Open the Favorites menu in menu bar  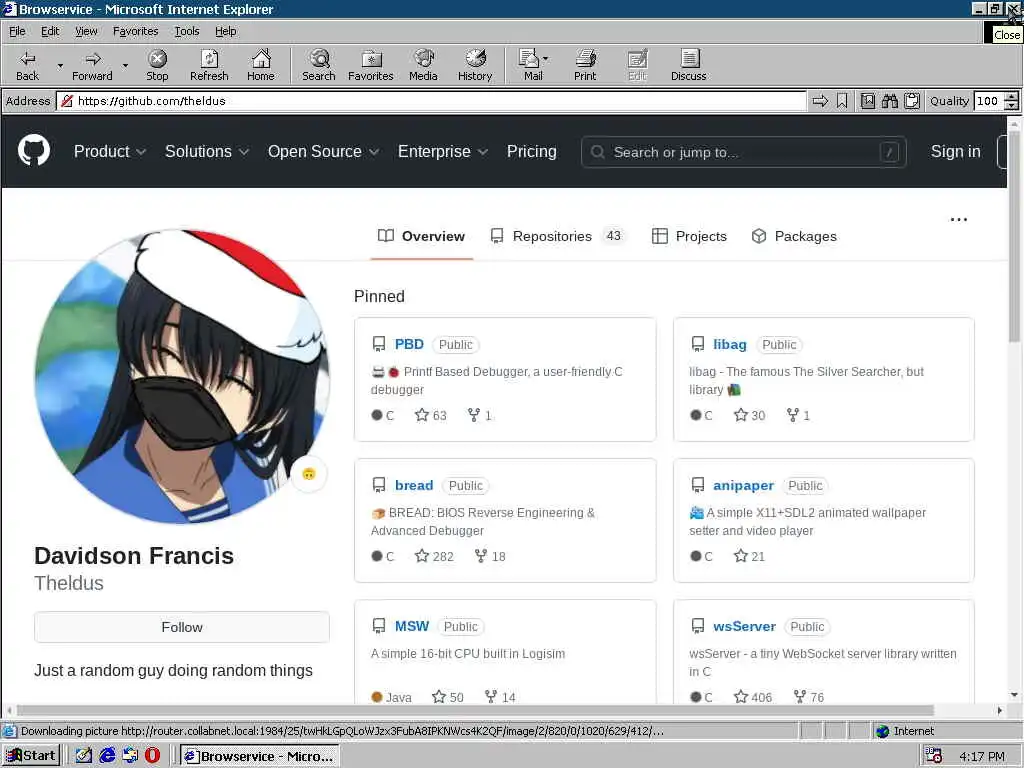[x=135, y=31]
